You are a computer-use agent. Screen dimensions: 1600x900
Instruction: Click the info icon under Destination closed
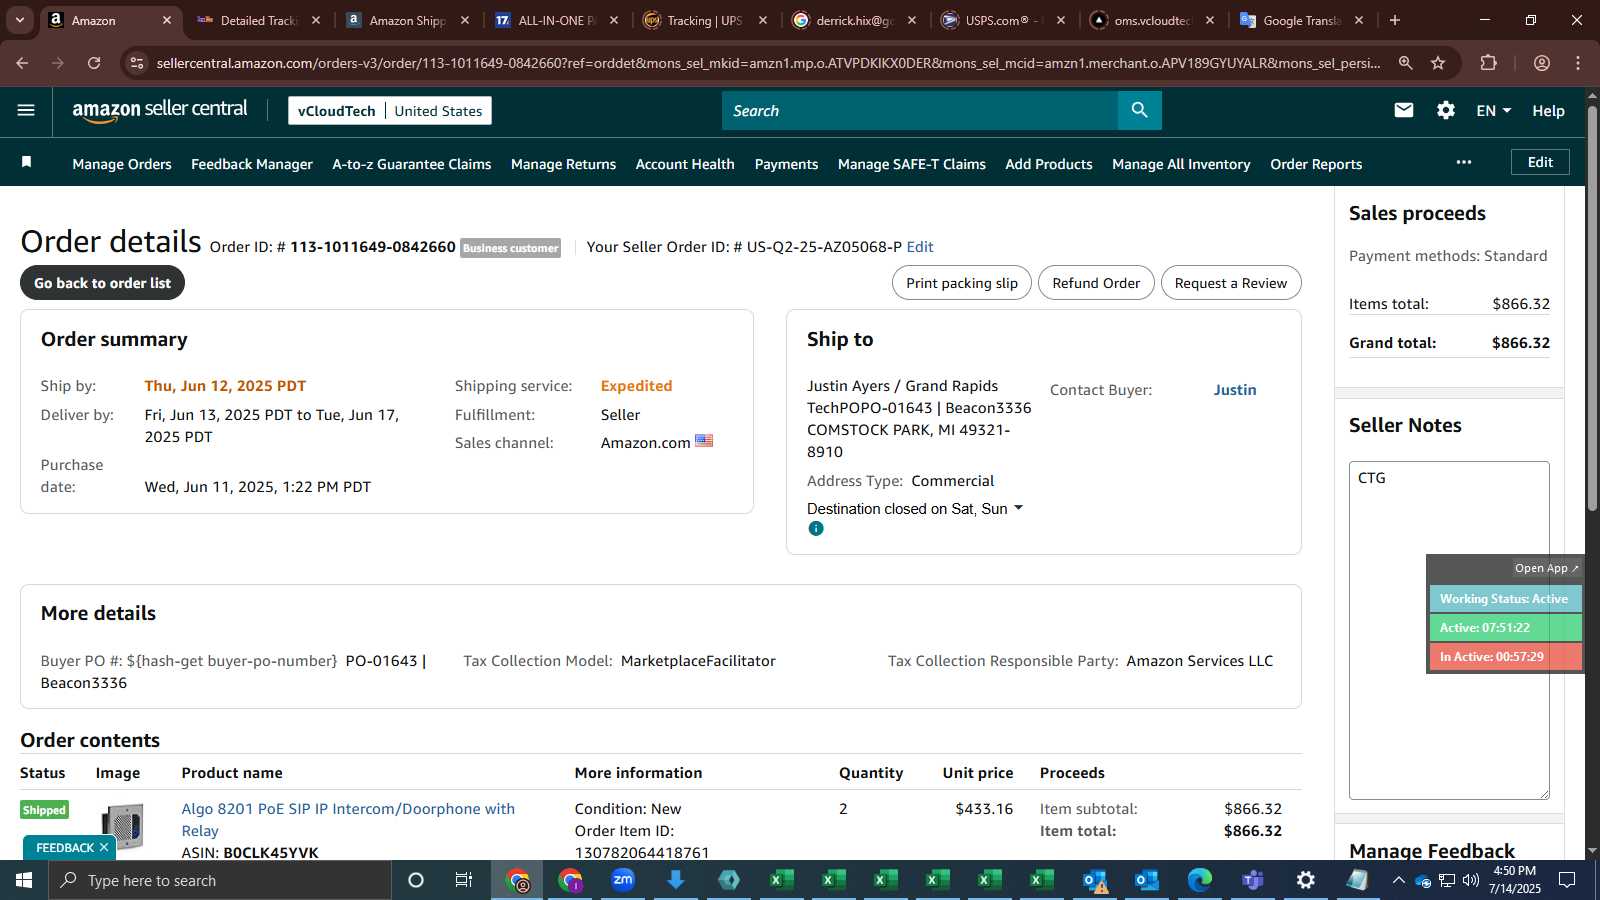[x=816, y=529]
